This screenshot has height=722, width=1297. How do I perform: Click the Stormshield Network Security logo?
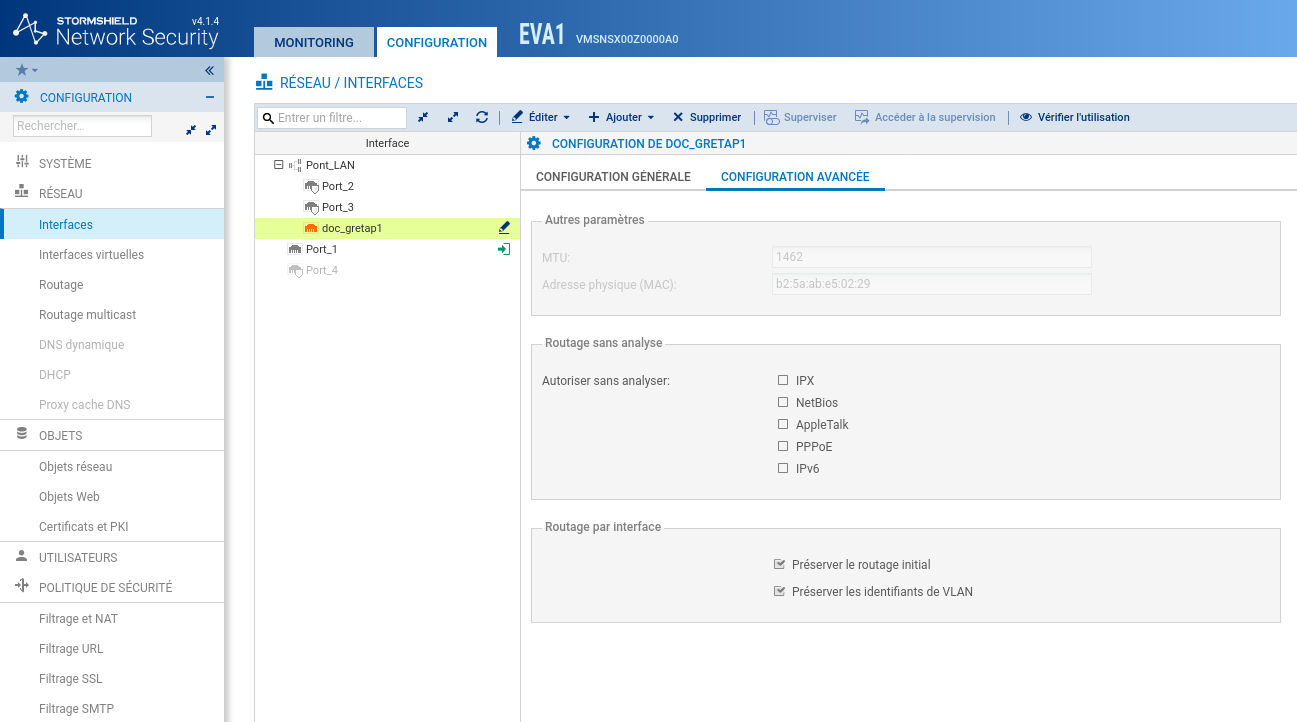[x=116, y=31]
